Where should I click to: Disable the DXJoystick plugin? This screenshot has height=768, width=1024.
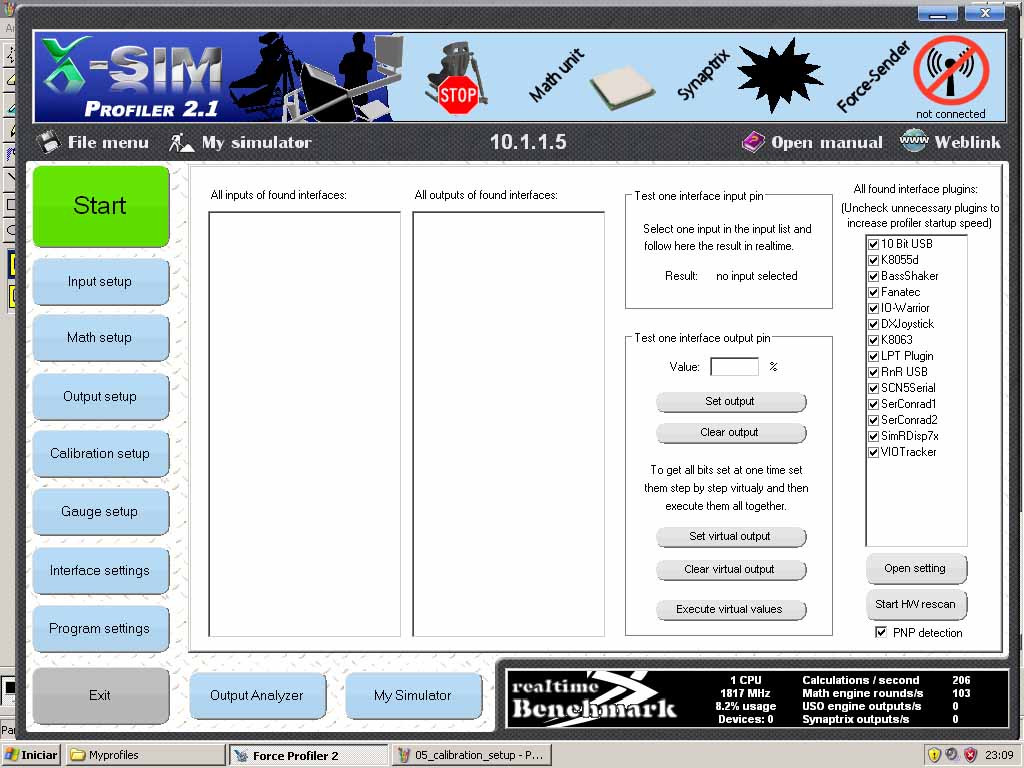click(x=873, y=324)
